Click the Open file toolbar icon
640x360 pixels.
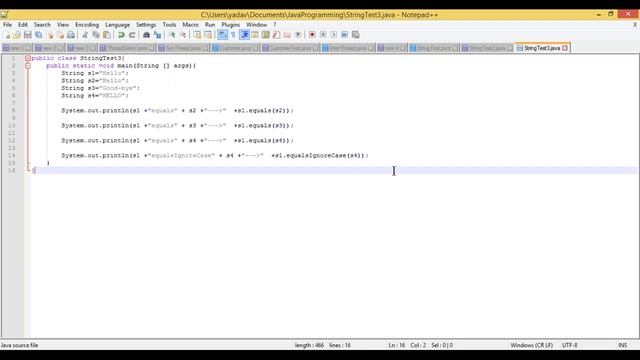tap(17, 35)
